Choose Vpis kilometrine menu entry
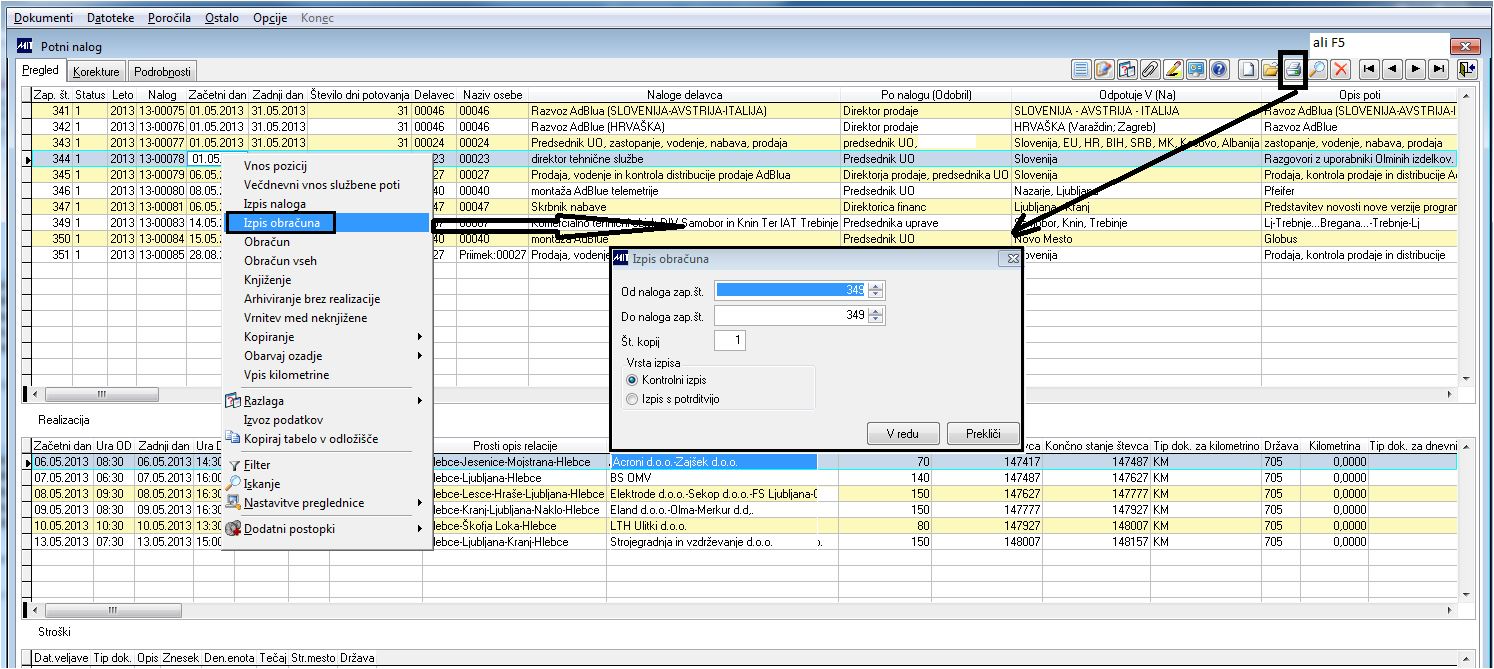Screen dimensions: 1494x669 (326, 375)
